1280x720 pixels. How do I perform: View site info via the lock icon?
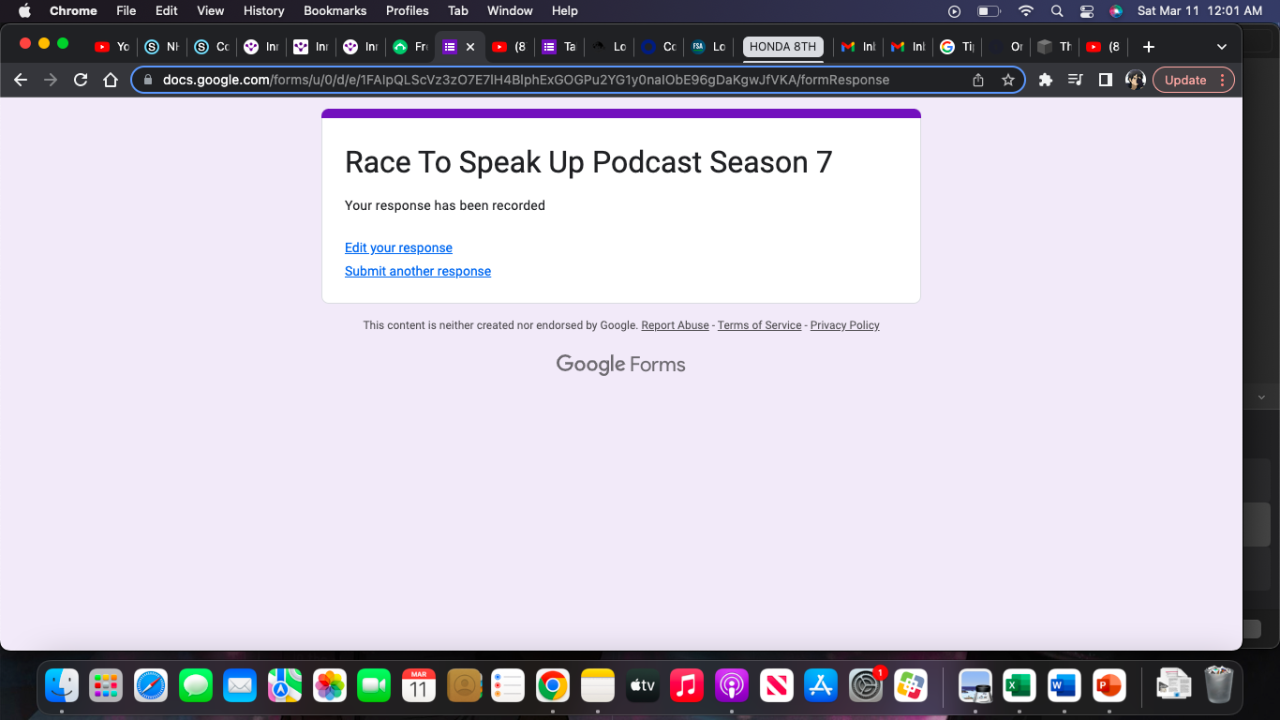[148, 80]
